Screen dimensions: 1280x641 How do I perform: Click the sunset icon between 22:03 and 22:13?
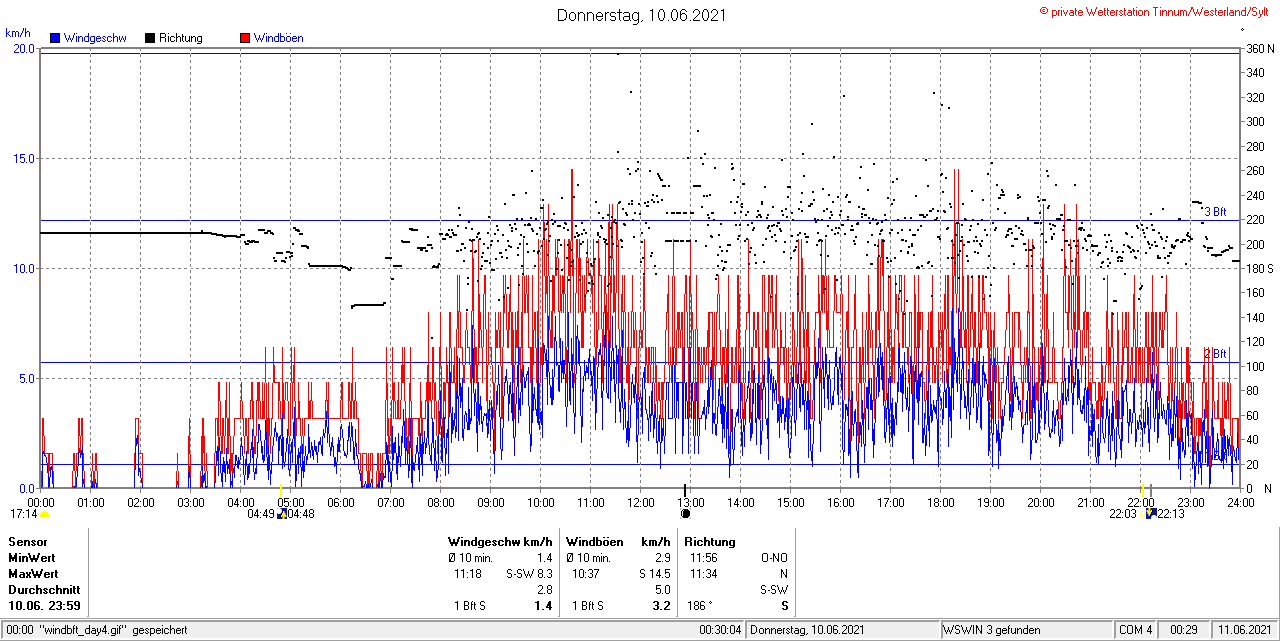click(x=1151, y=514)
